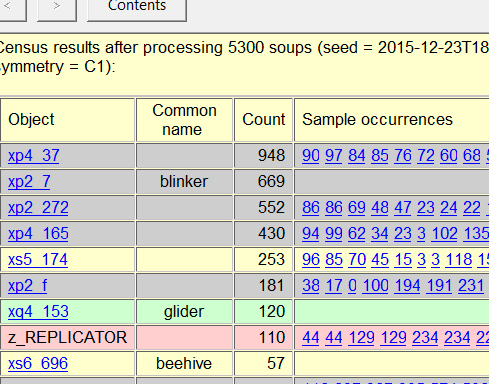Click sample occurrence 90 in xp4_37 row

pyautogui.click(x=311, y=156)
